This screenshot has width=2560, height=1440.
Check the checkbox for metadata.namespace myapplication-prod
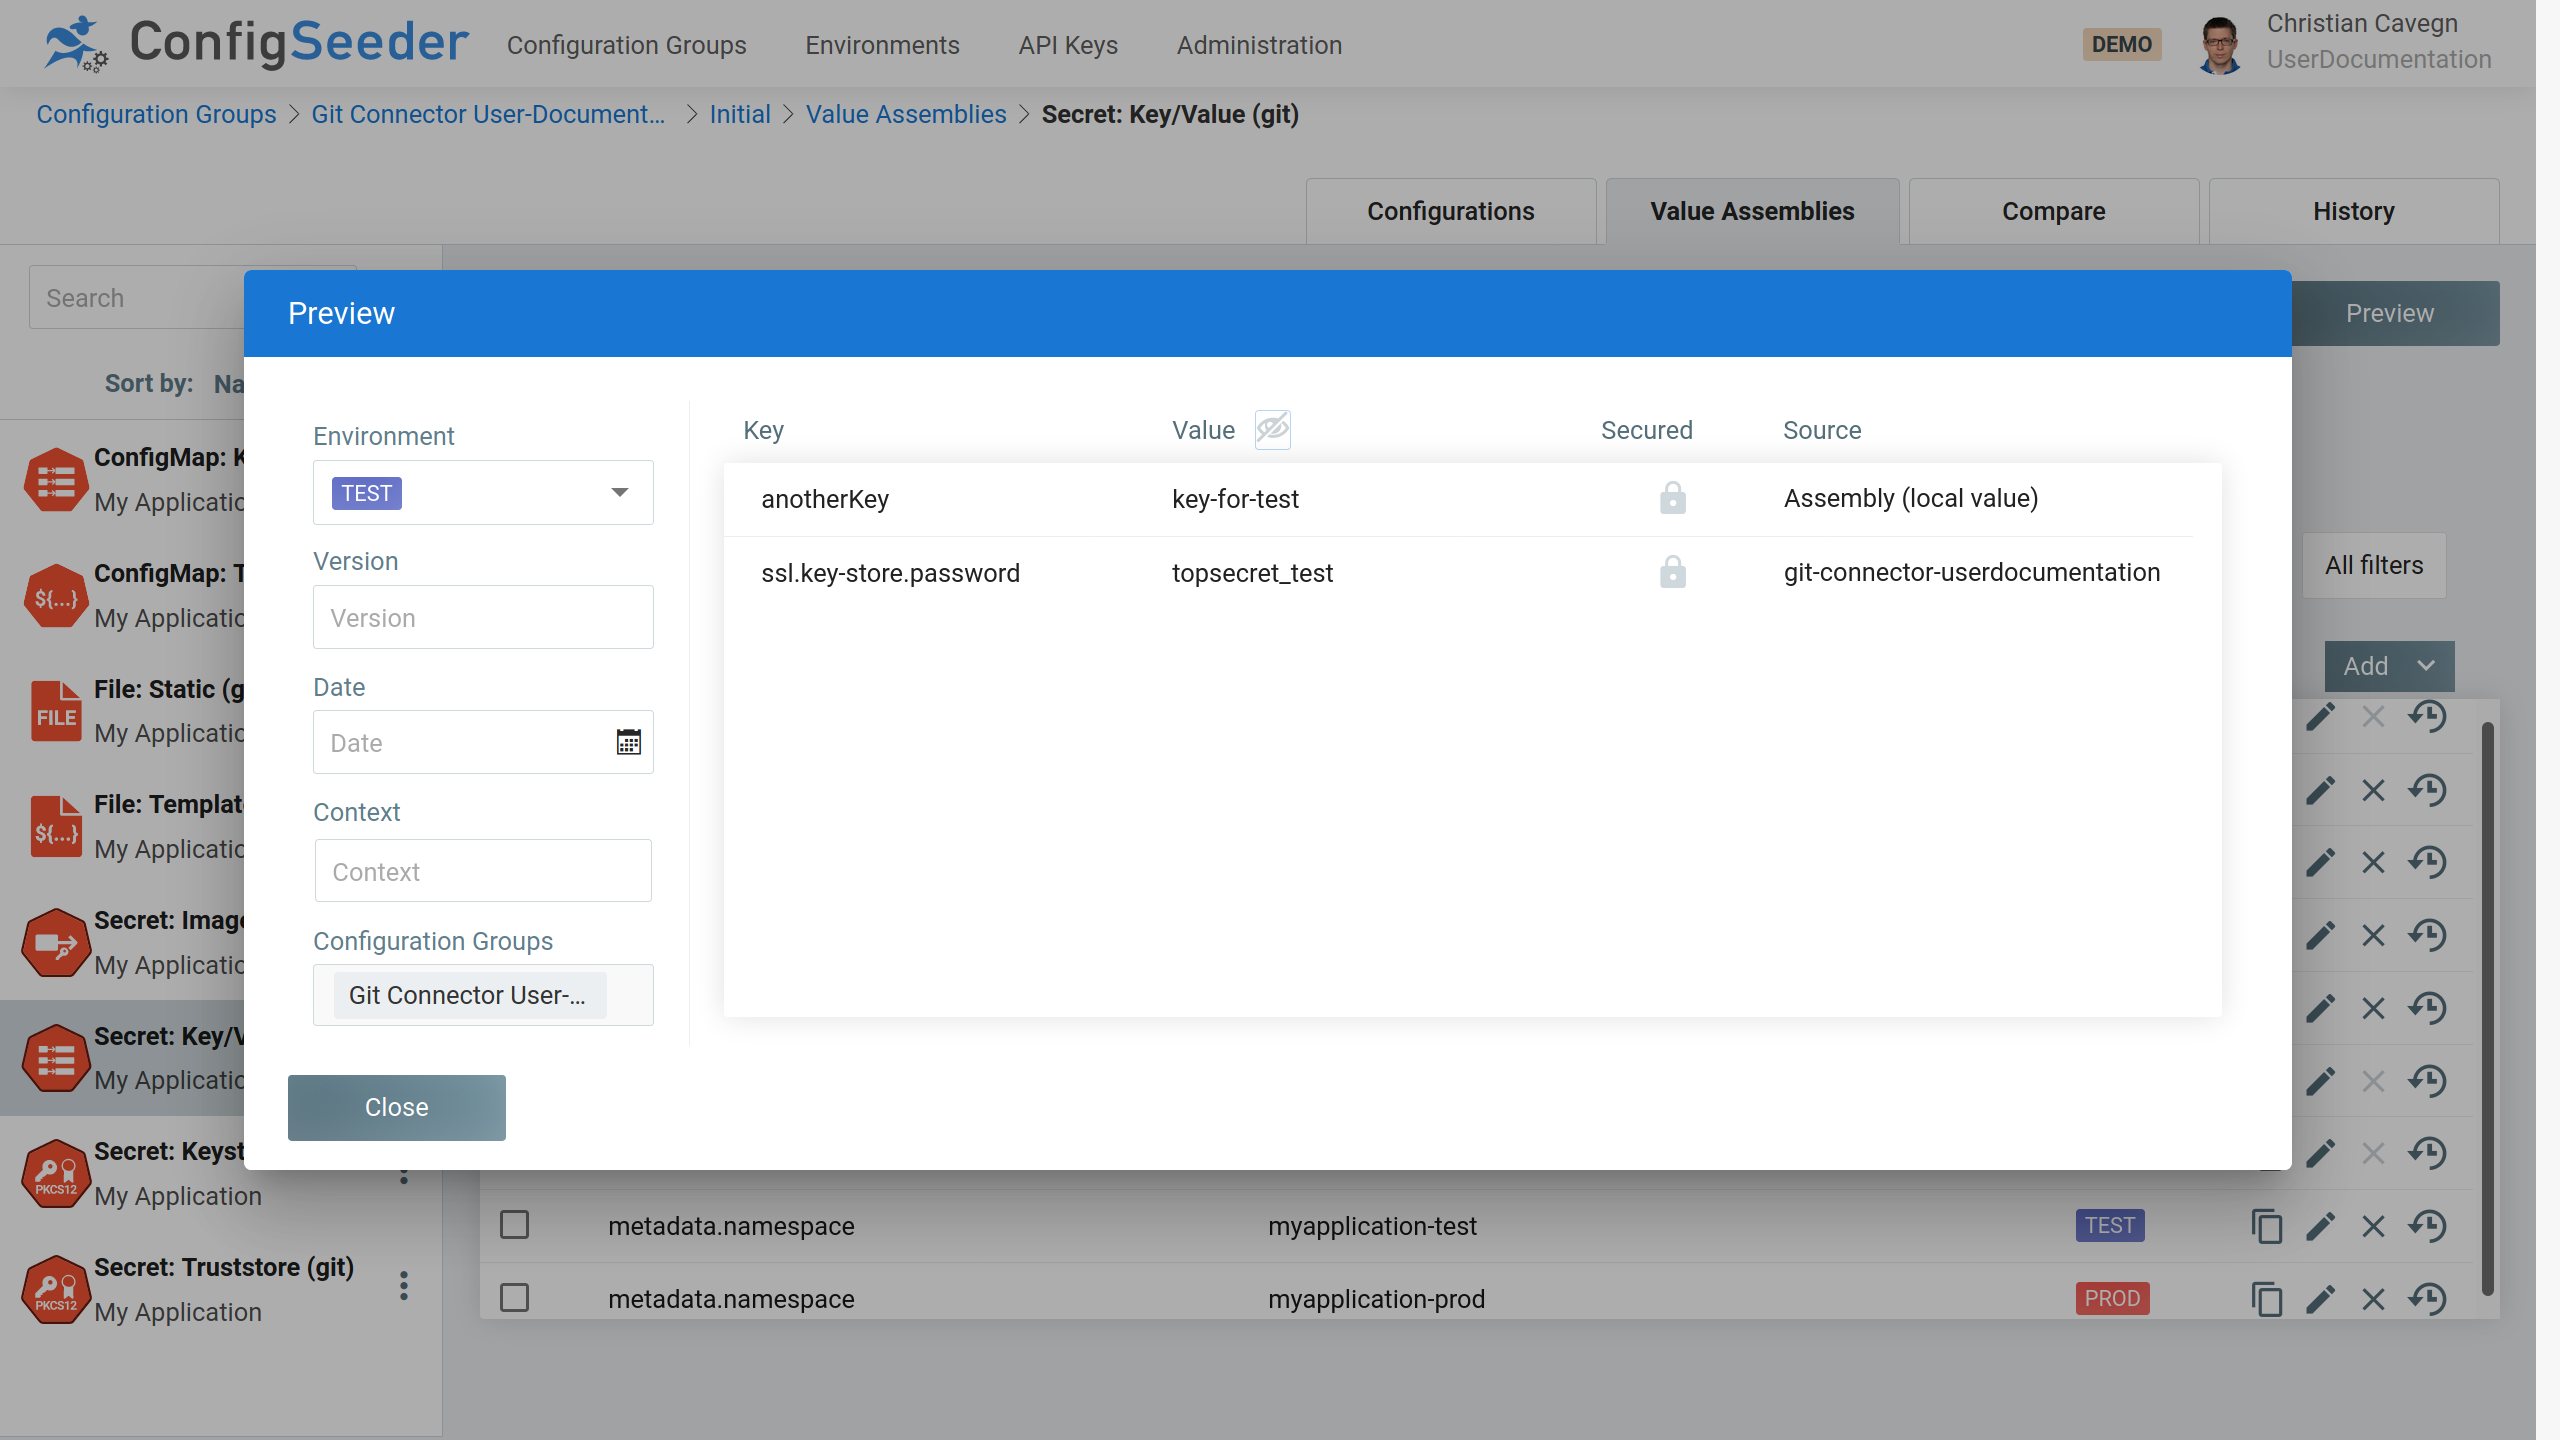pos(514,1297)
